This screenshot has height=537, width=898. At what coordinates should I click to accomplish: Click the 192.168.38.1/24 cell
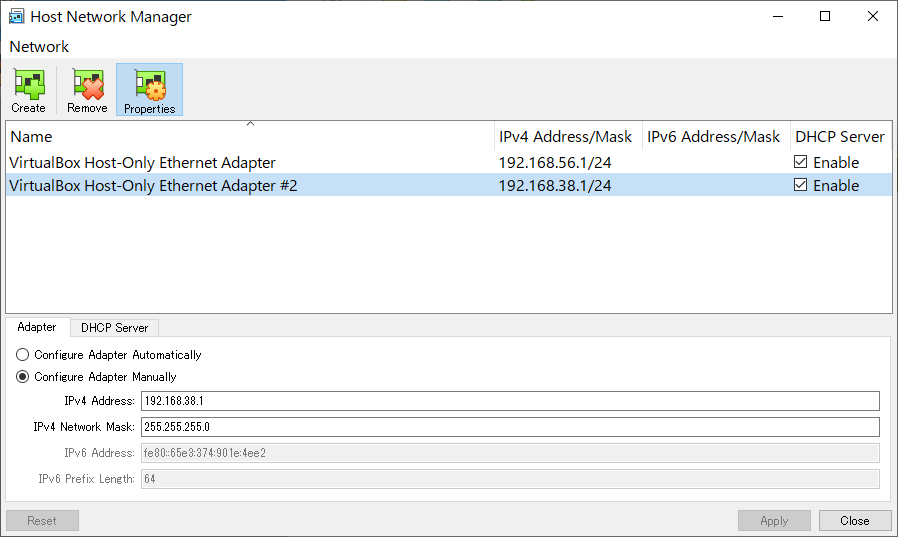[555, 186]
